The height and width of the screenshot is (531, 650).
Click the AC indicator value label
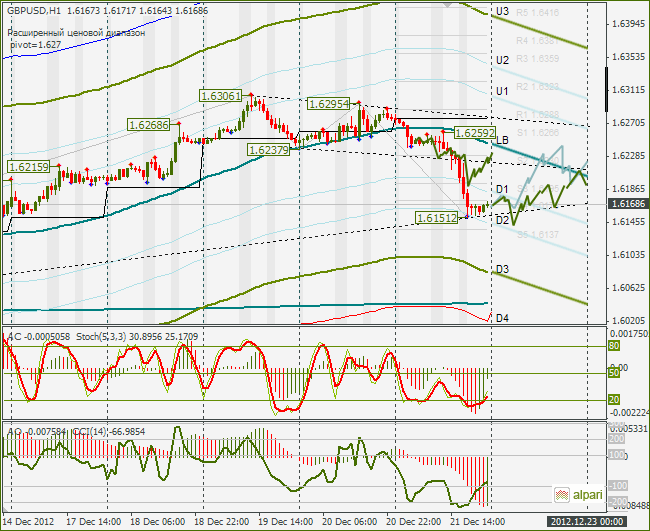click(39, 337)
